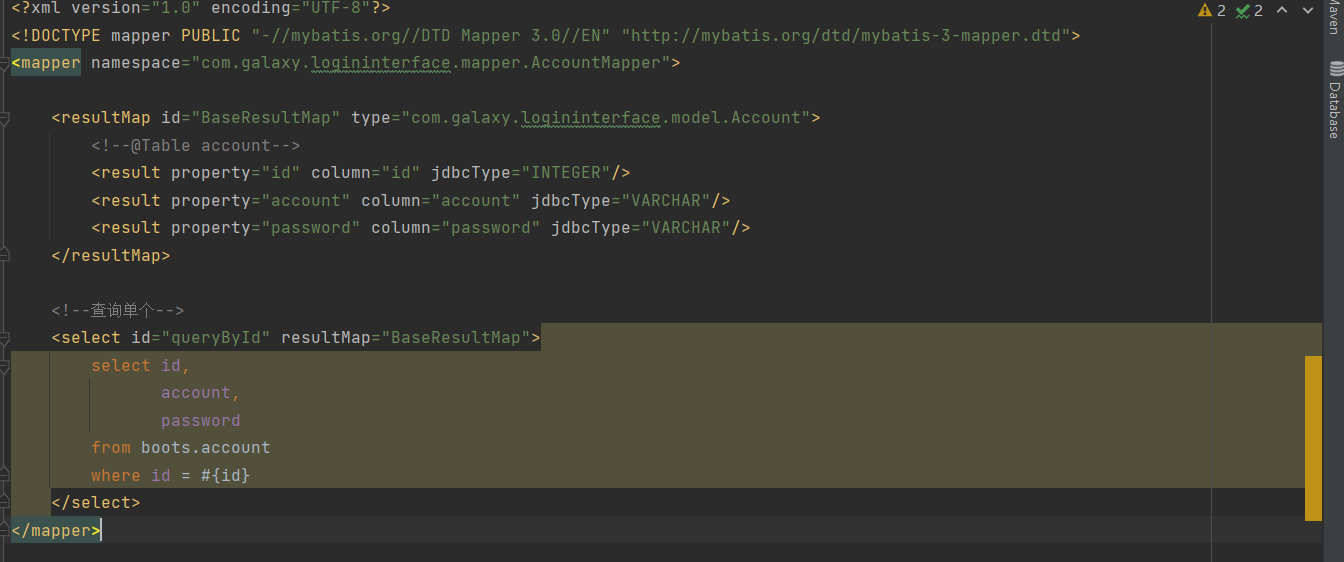The image size is (1344, 562).
Task: Click the mybatis-3-mapper.dtd URL string
Action: (846, 36)
